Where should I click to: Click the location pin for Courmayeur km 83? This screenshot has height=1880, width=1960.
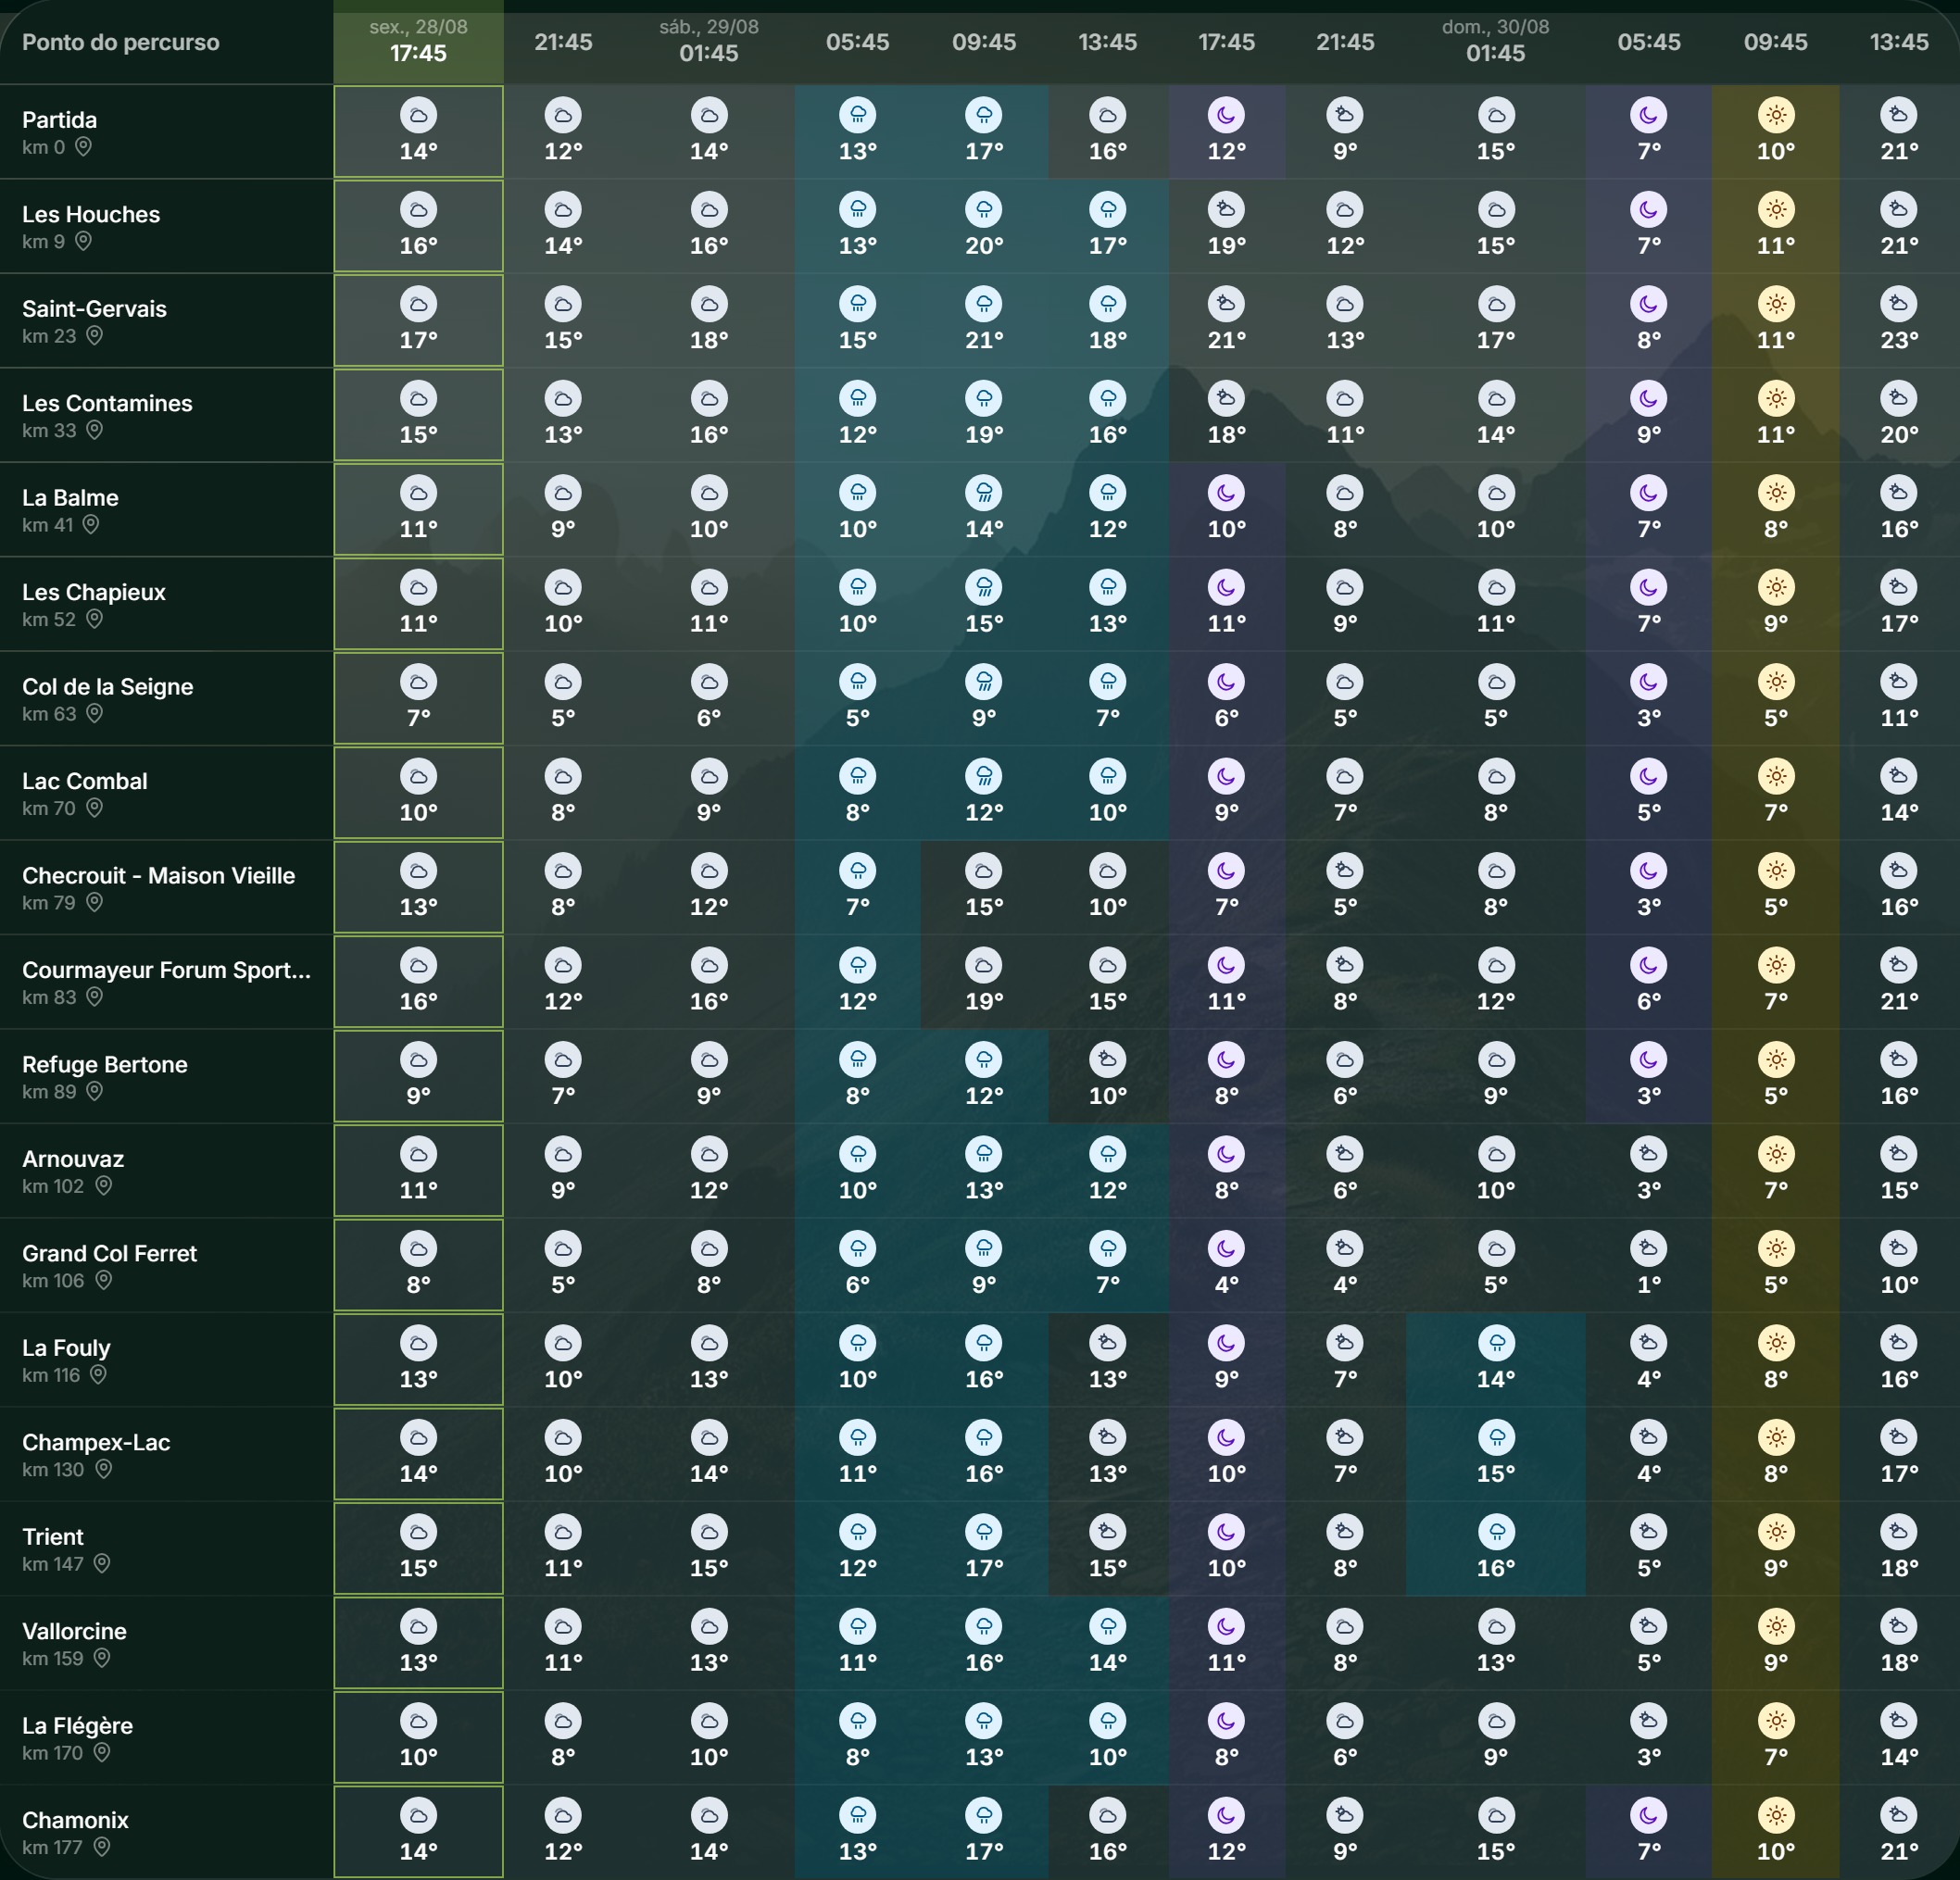click(94, 997)
